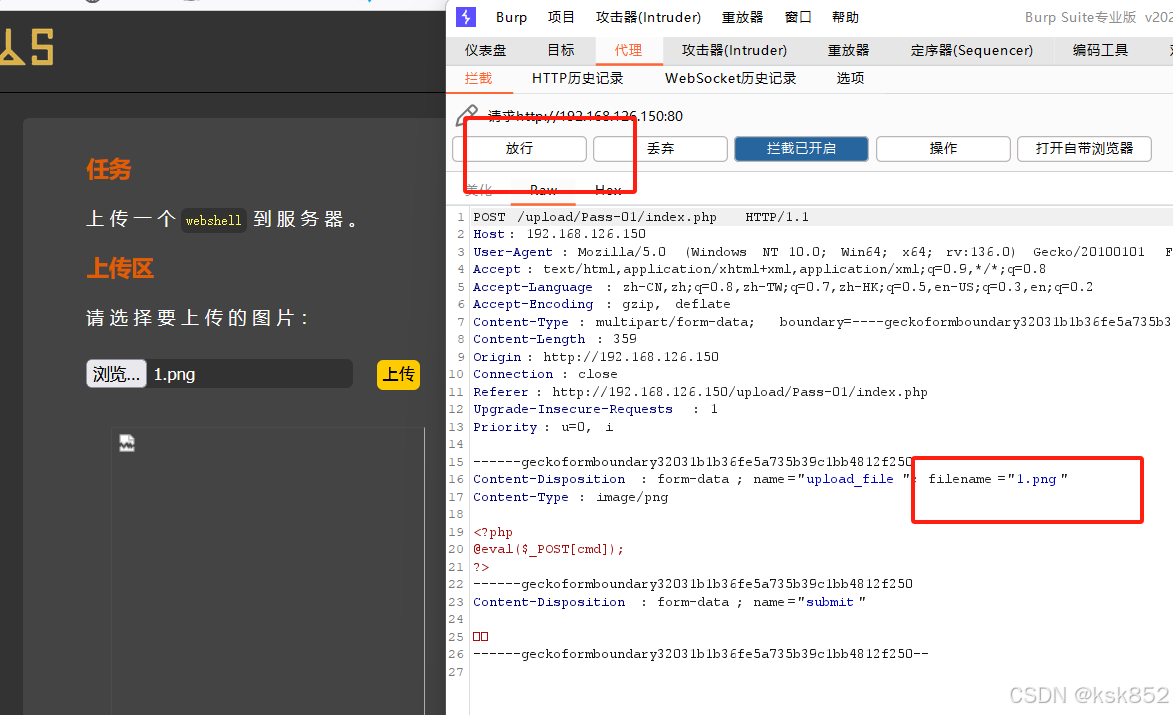Click the name="submit" form-data line
Viewport: 1173px width, 715px height.
pos(669,602)
